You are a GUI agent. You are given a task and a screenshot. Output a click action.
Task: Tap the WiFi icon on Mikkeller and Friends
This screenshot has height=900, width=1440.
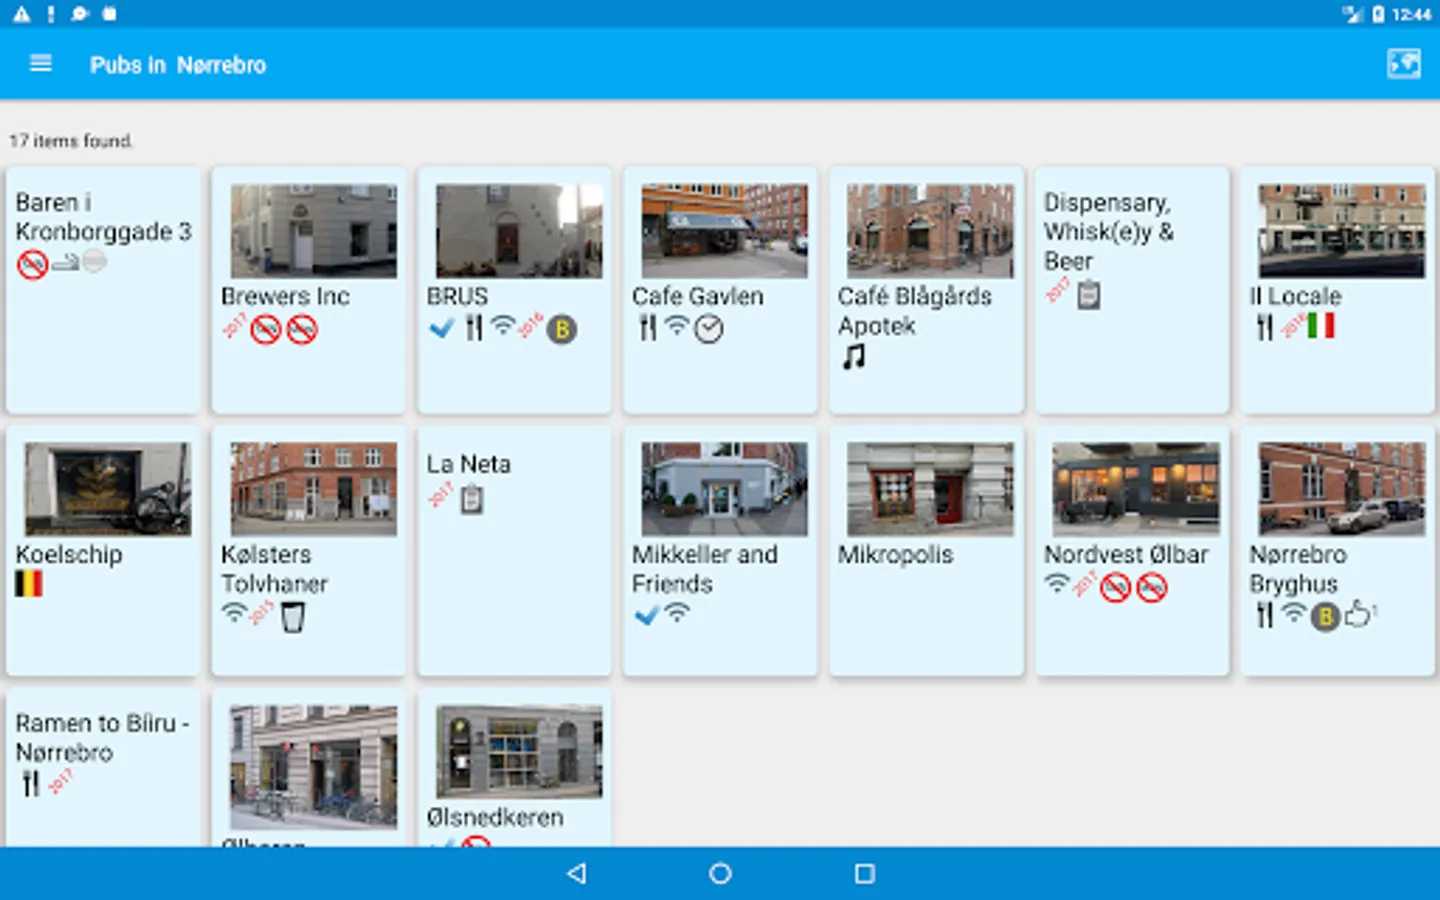(677, 612)
